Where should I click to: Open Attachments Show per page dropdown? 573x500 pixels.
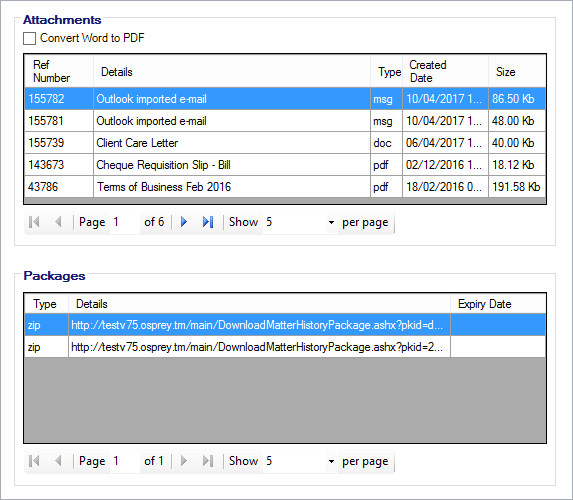pos(331,222)
